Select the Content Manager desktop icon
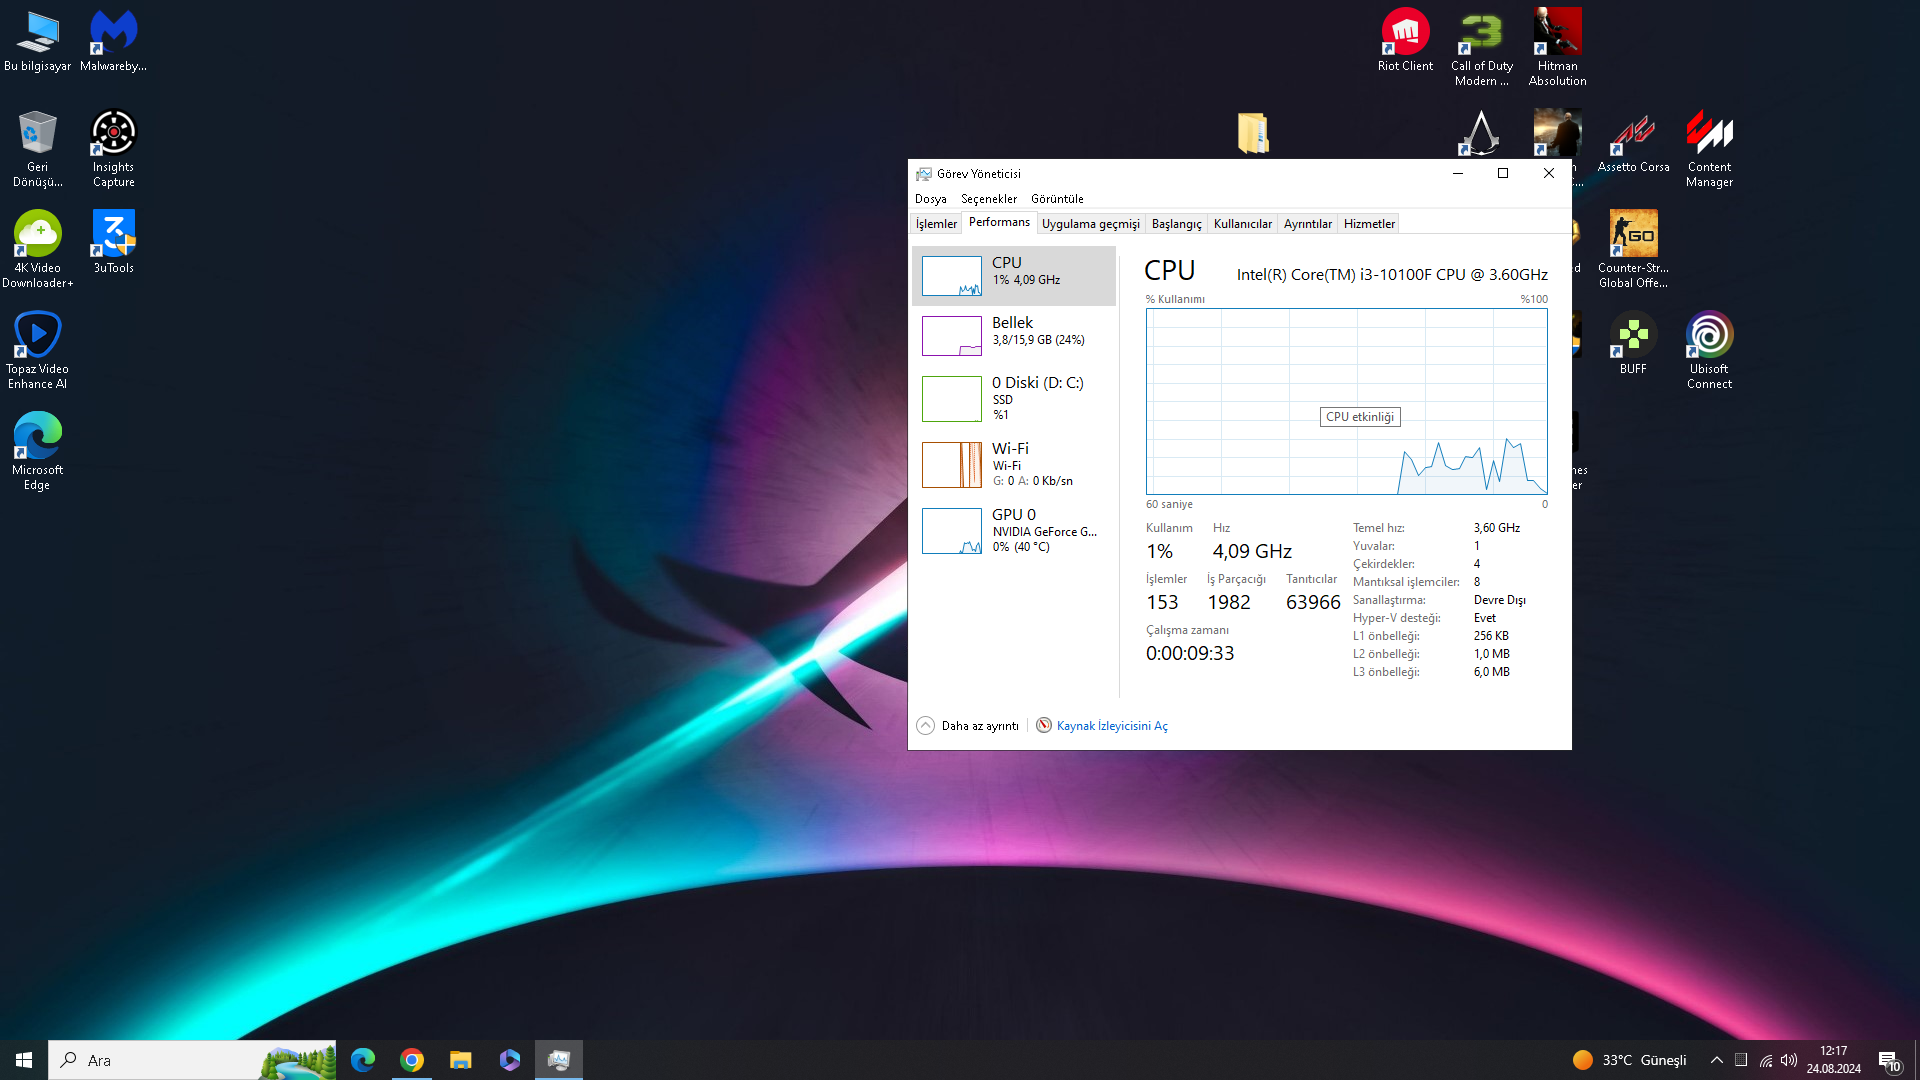 coord(1709,149)
